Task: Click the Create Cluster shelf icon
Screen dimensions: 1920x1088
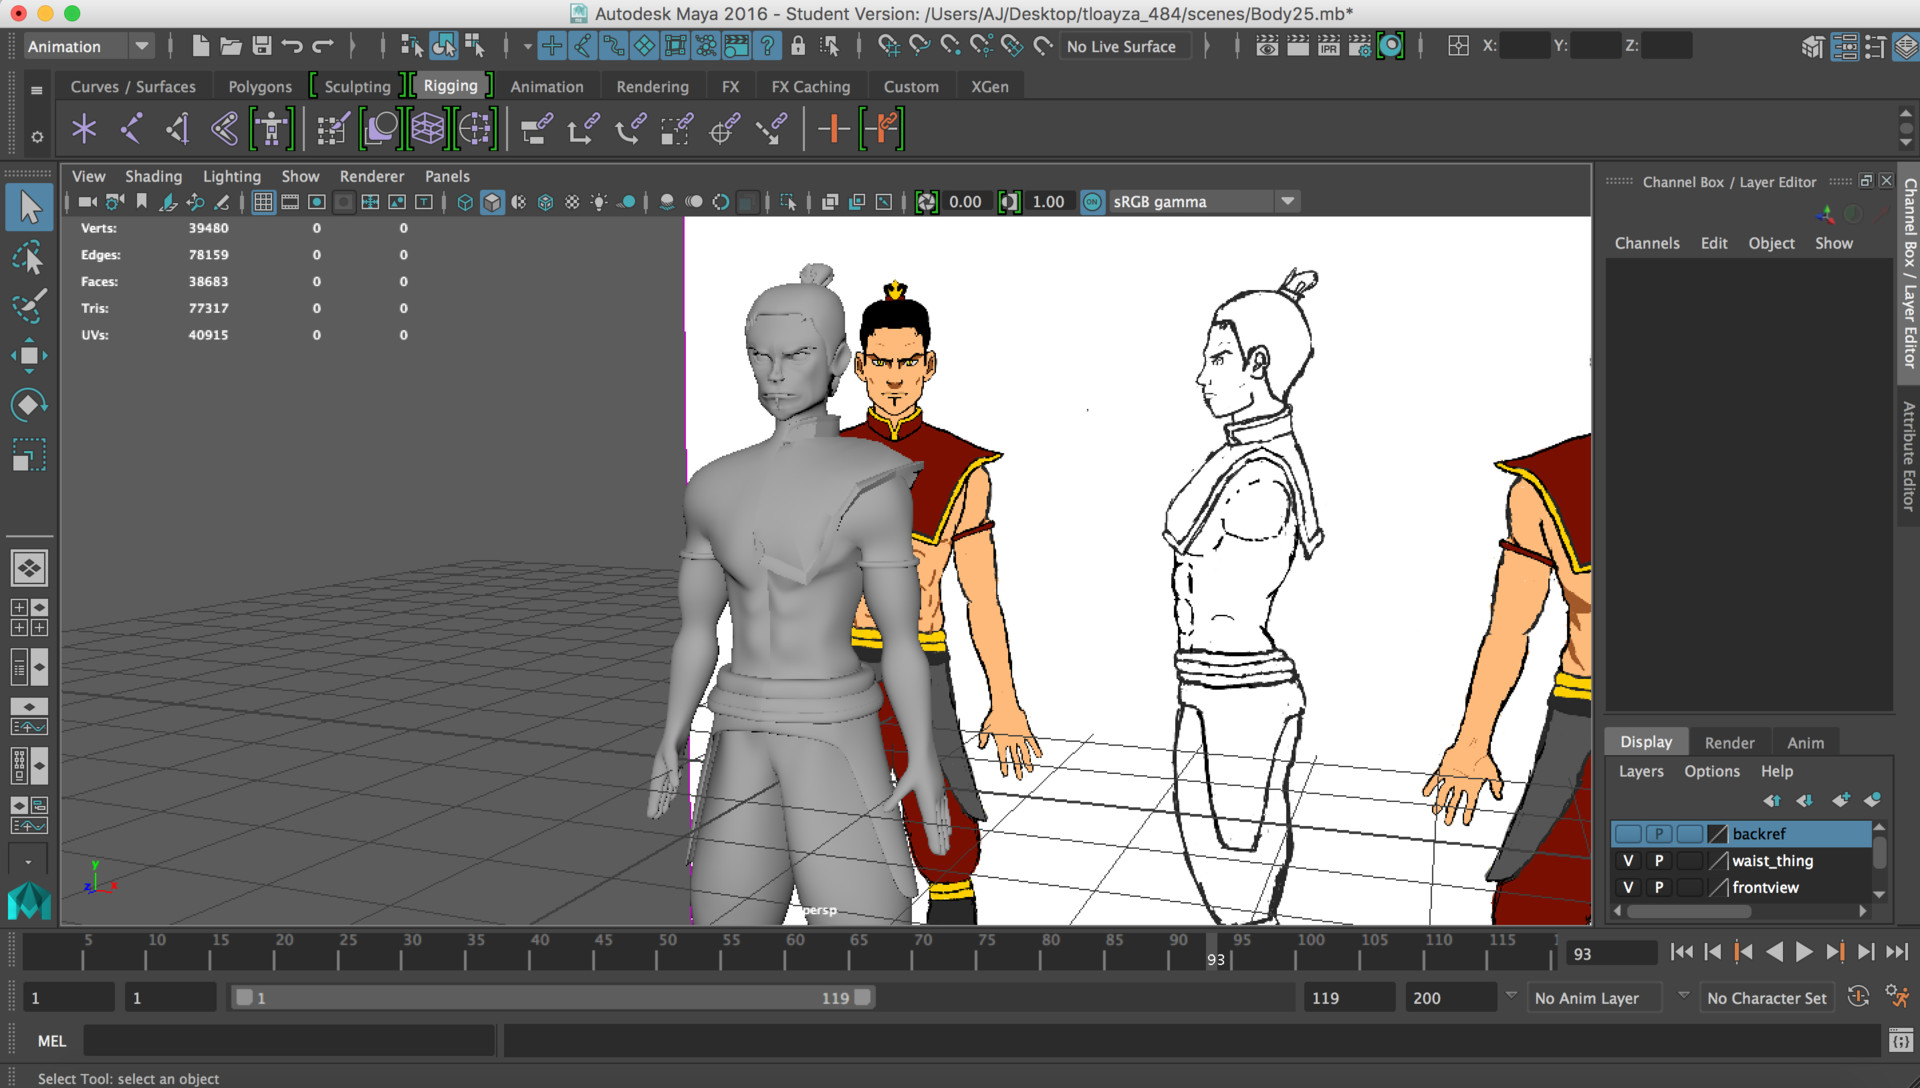Action: [475, 129]
